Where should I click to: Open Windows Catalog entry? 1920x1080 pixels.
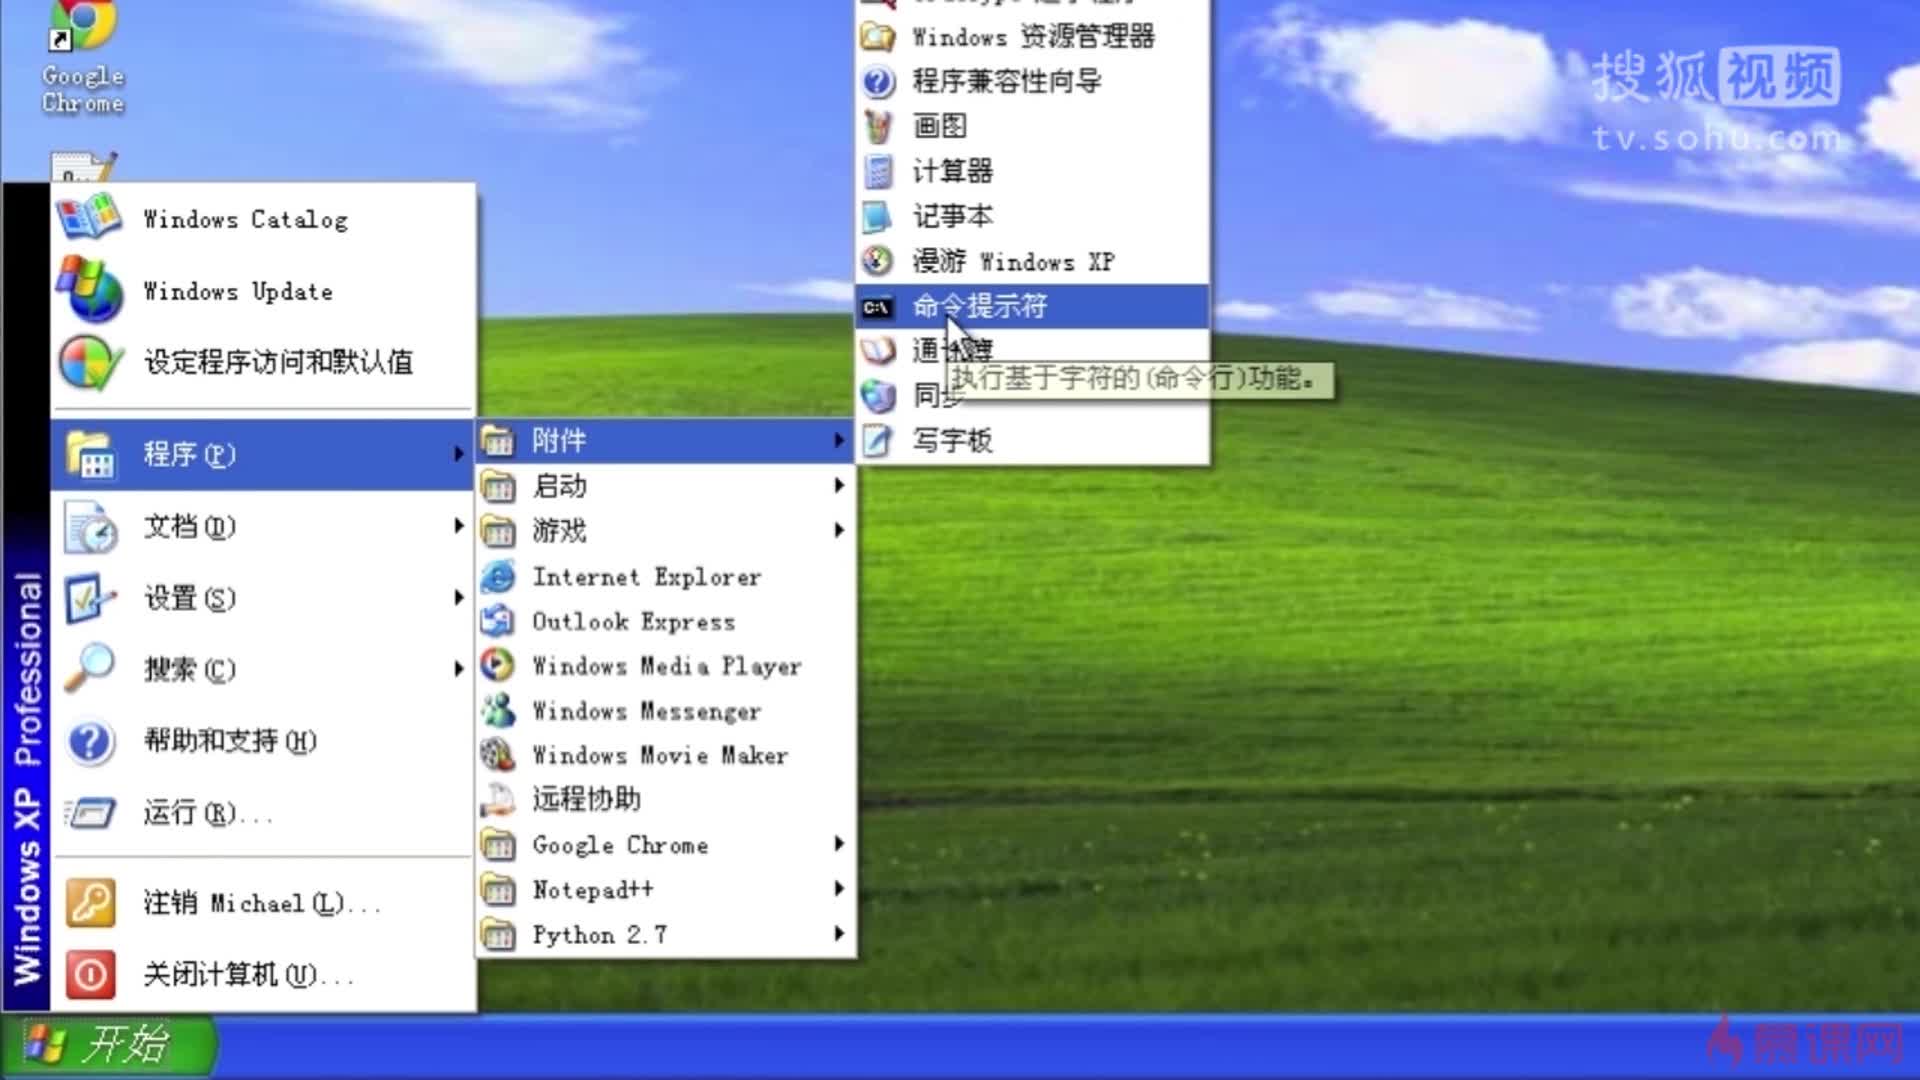[264, 219]
